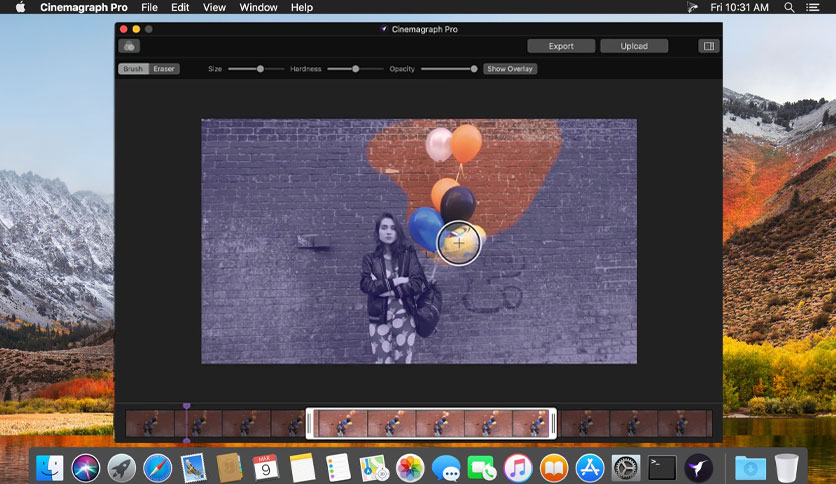The height and width of the screenshot is (484, 836).
Task: Click the Upload button
Action: (634, 46)
